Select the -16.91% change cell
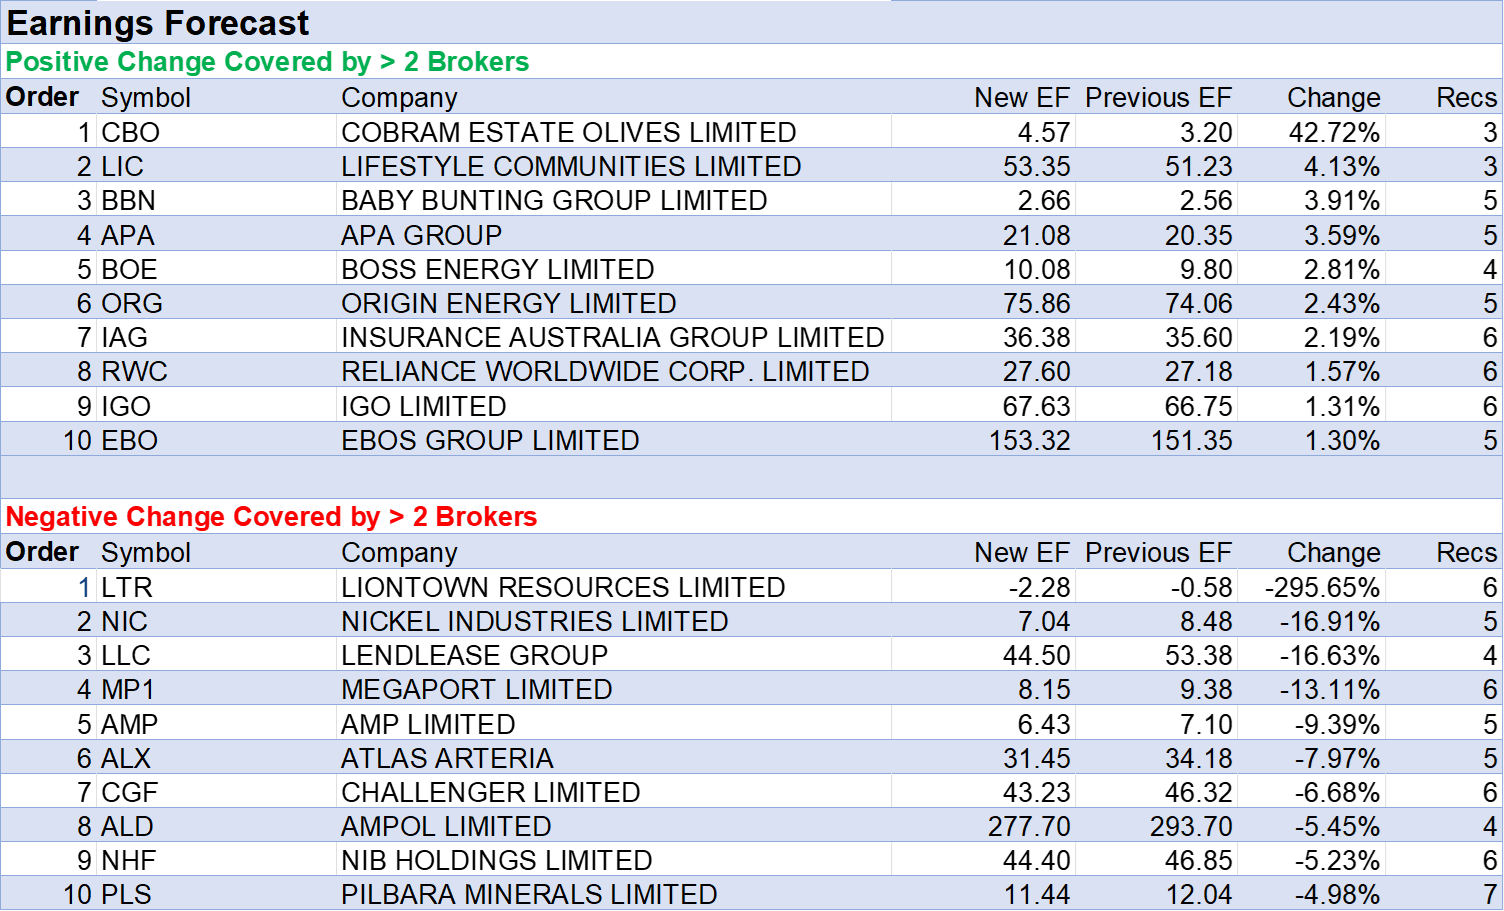The width and height of the screenshot is (1504, 911). pos(1329,622)
